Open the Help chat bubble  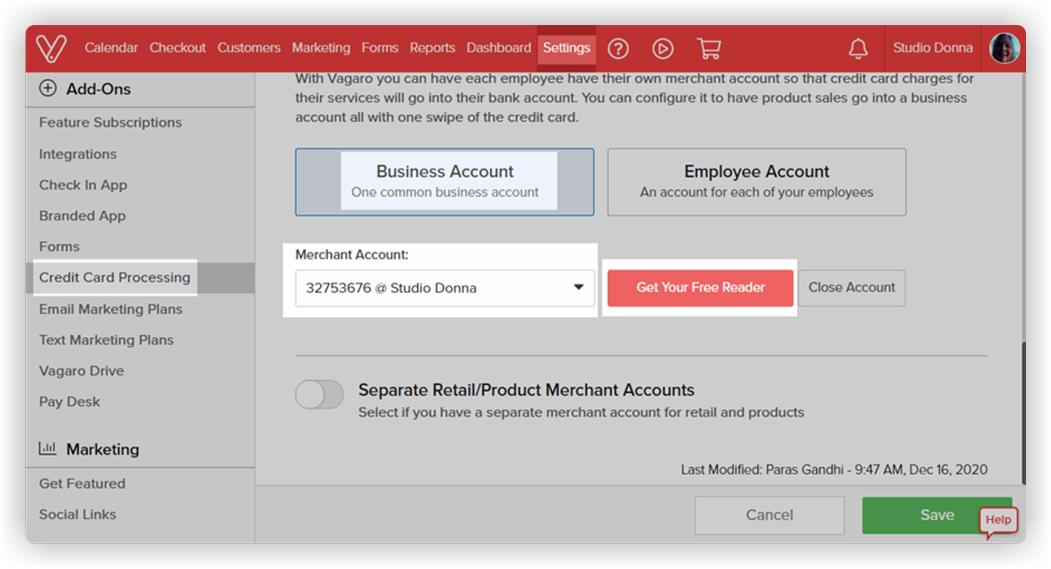(x=999, y=521)
